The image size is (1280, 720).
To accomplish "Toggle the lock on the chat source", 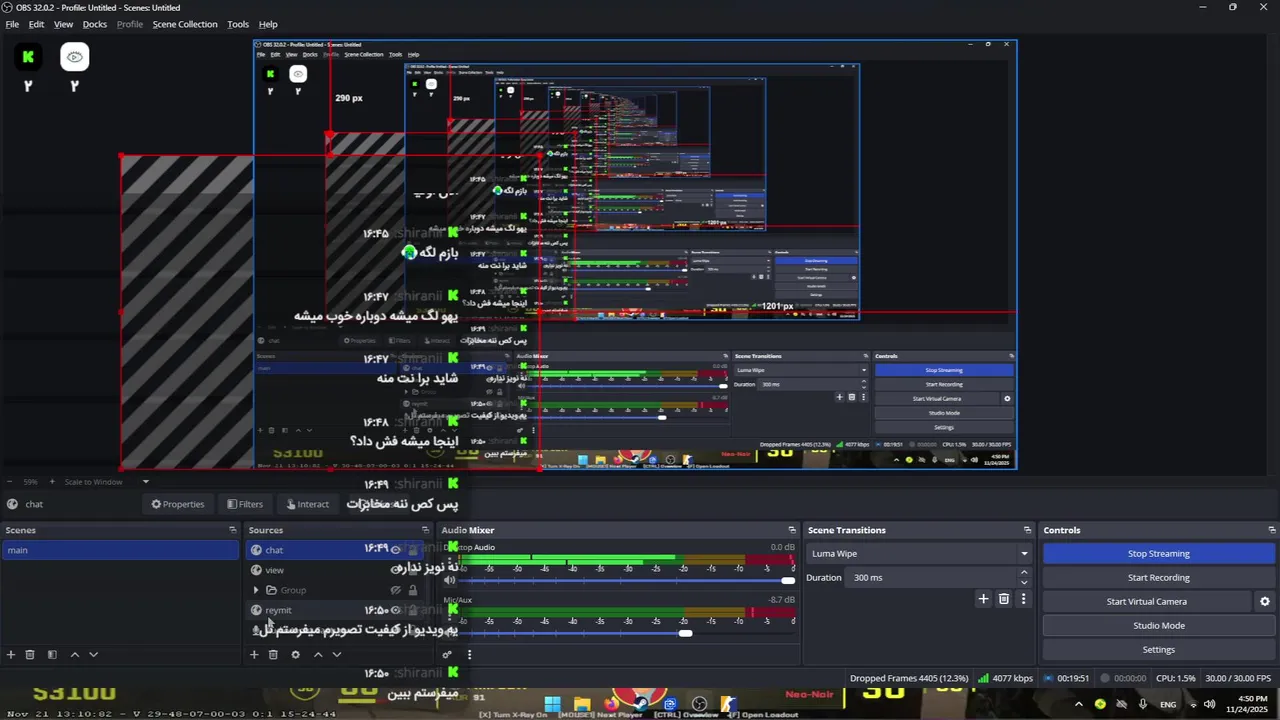I will click(413, 549).
